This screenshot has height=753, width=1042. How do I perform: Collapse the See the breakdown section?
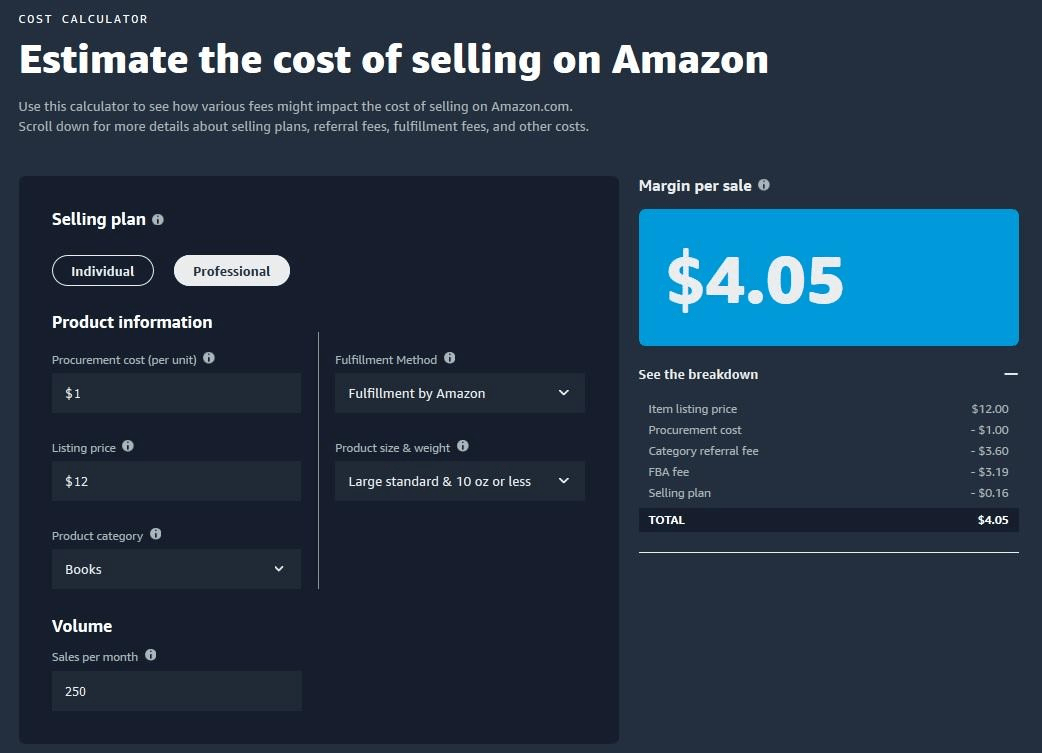(x=1011, y=374)
